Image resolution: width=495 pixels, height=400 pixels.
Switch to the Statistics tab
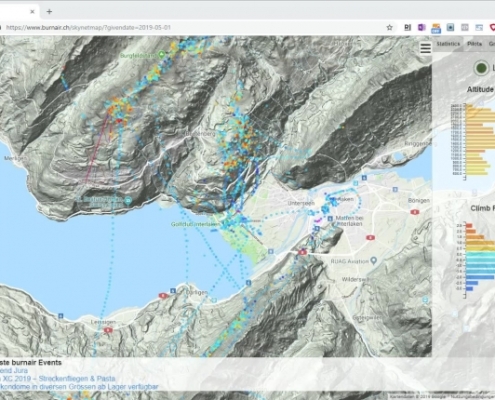pyautogui.click(x=448, y=44)
